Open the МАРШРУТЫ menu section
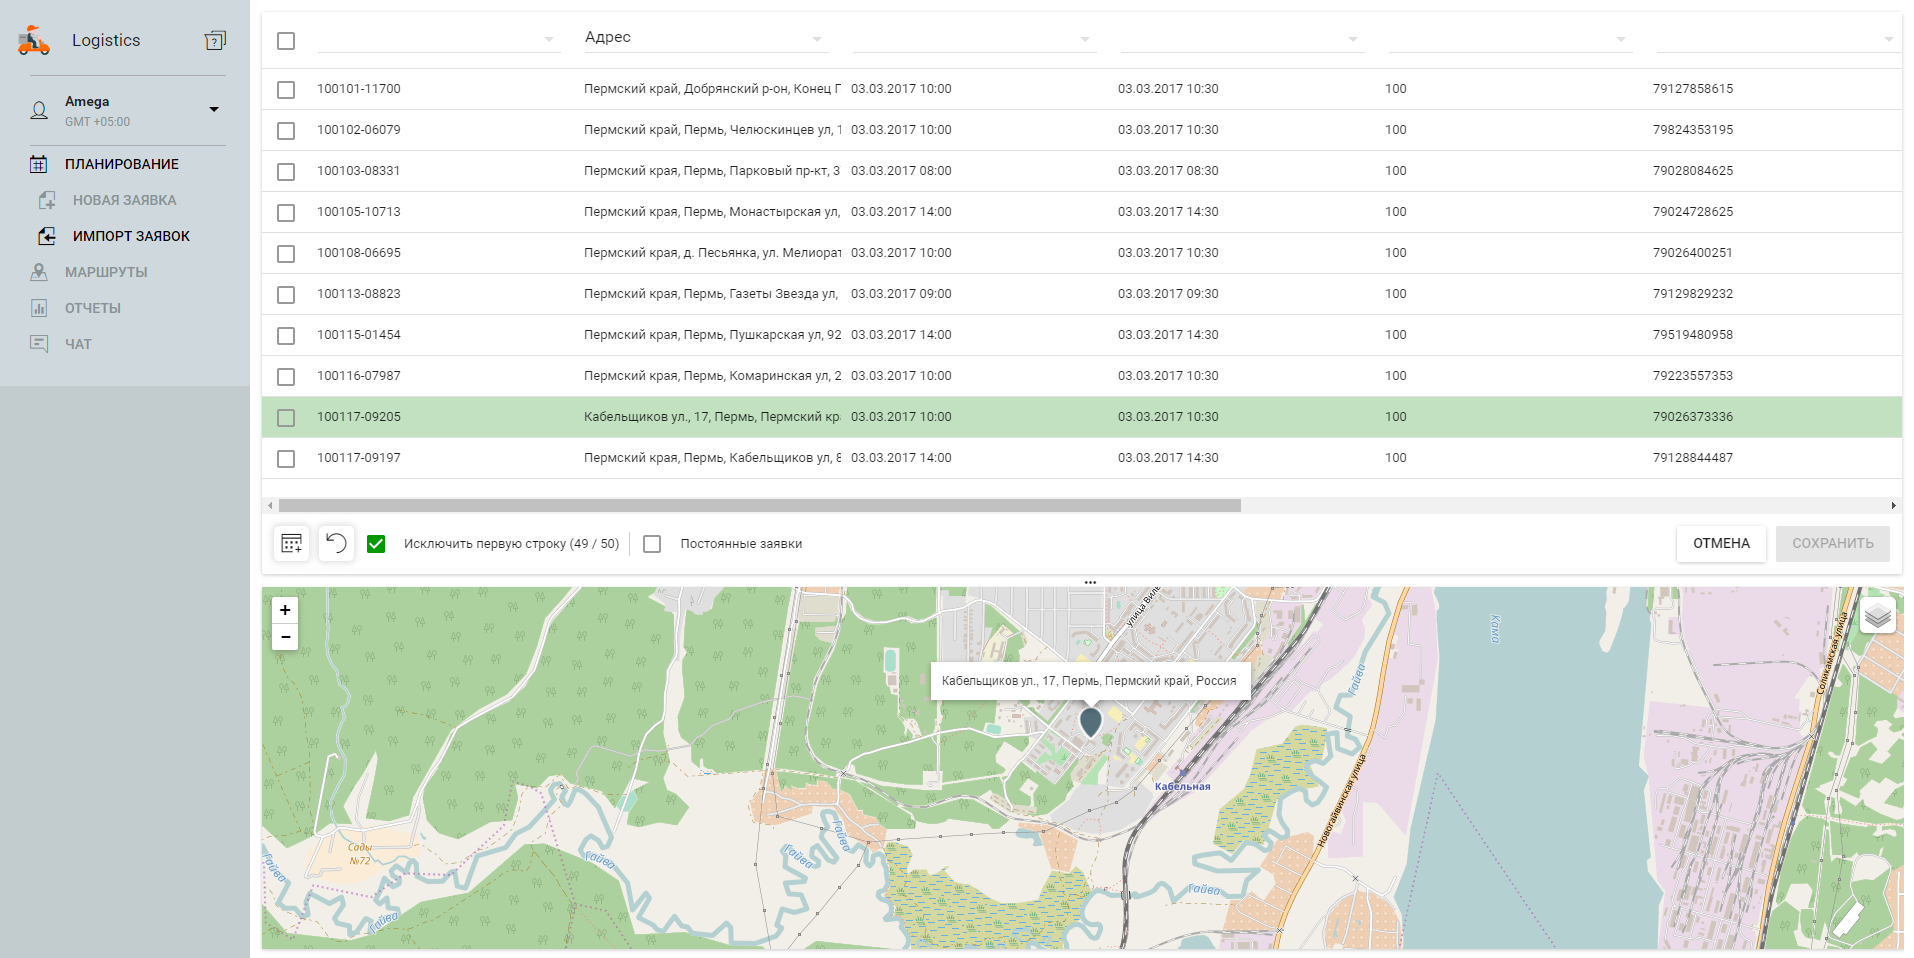The image size is (1914, 958). coord(106,272)
